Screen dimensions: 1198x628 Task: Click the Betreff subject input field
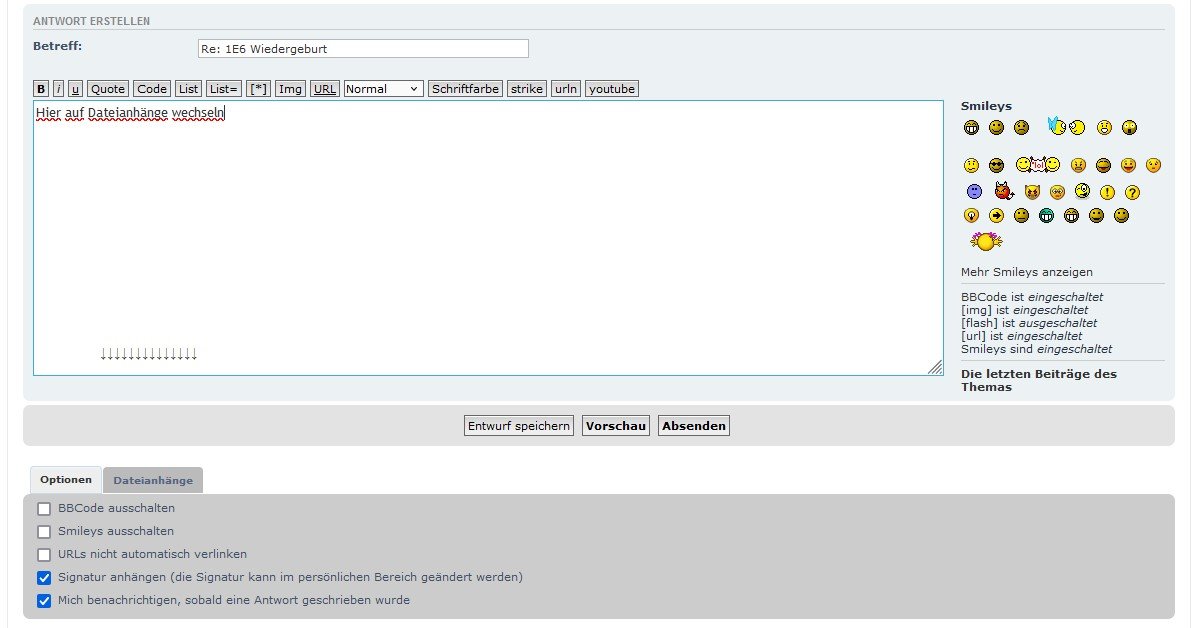(363, 49)
